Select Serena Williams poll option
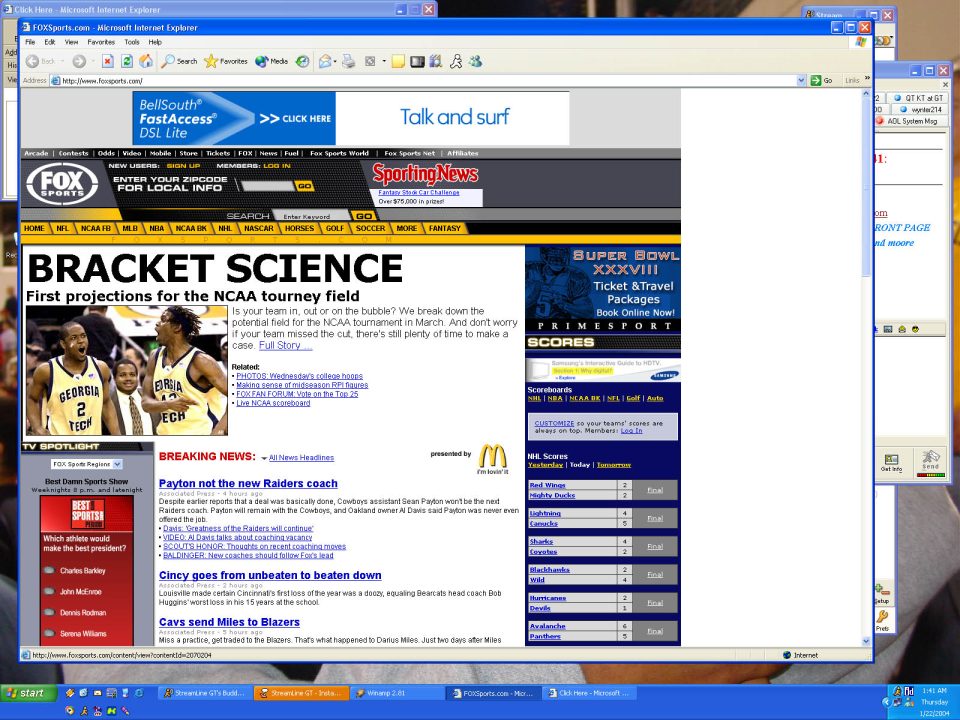The height and width of the screenshot is (720, 960). 50,634
